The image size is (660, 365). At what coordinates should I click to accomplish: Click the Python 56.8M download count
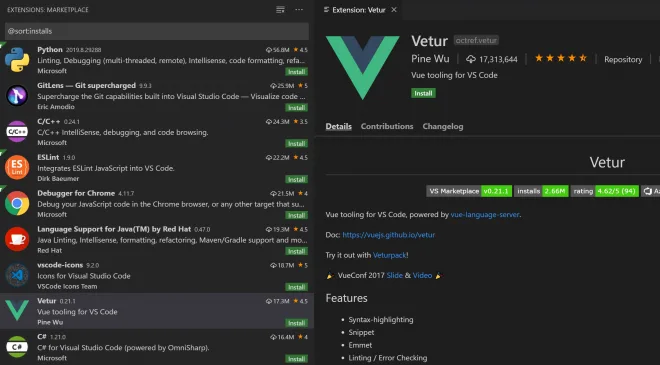click(277, 50)
